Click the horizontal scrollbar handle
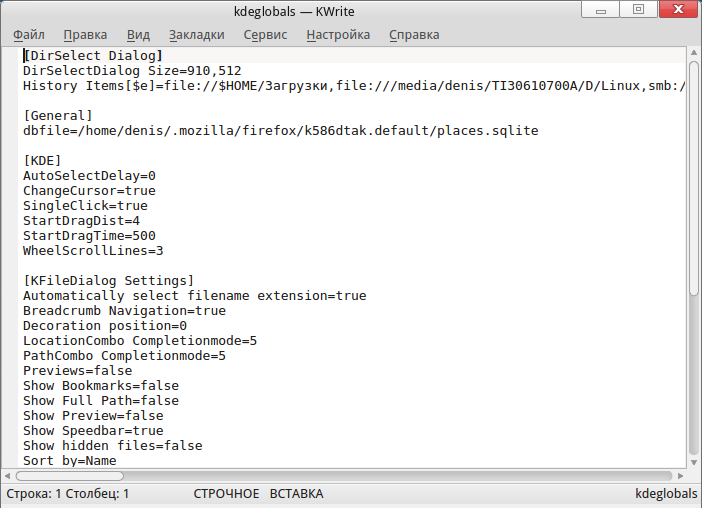Screen dimensions: 702x508 pyautogui.click(x=69, y=476)
